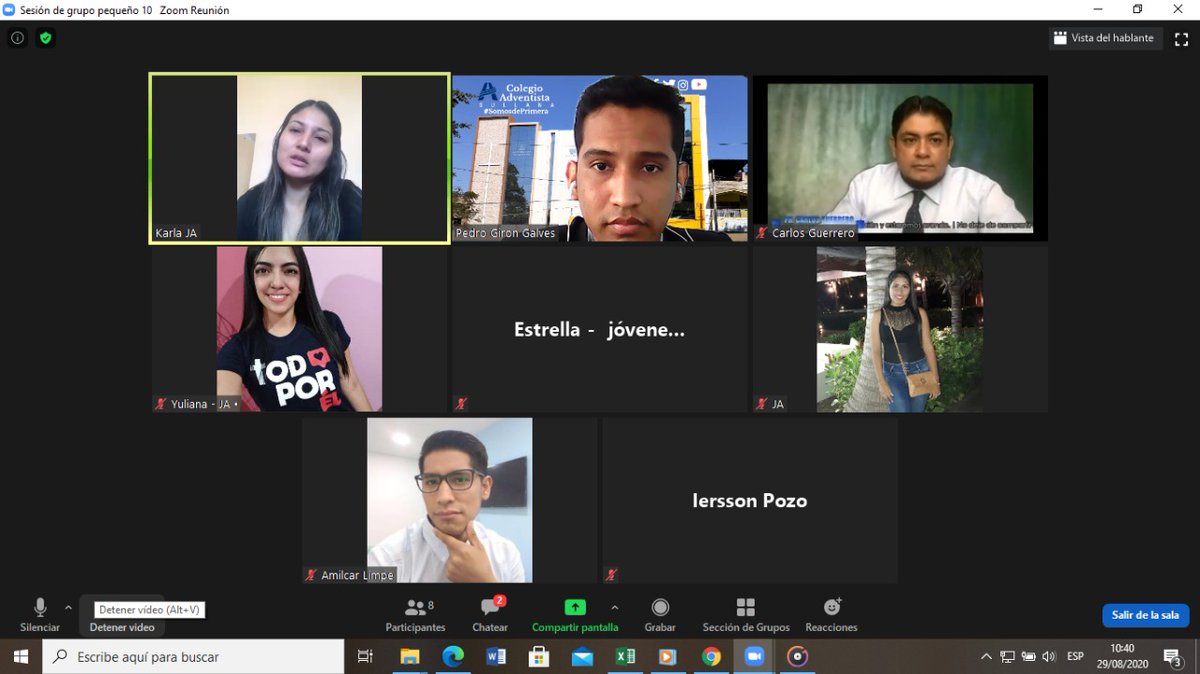Select Pedro Giron Galves video tile
This screenshot has width=1200, height=674.
(600, 158)
